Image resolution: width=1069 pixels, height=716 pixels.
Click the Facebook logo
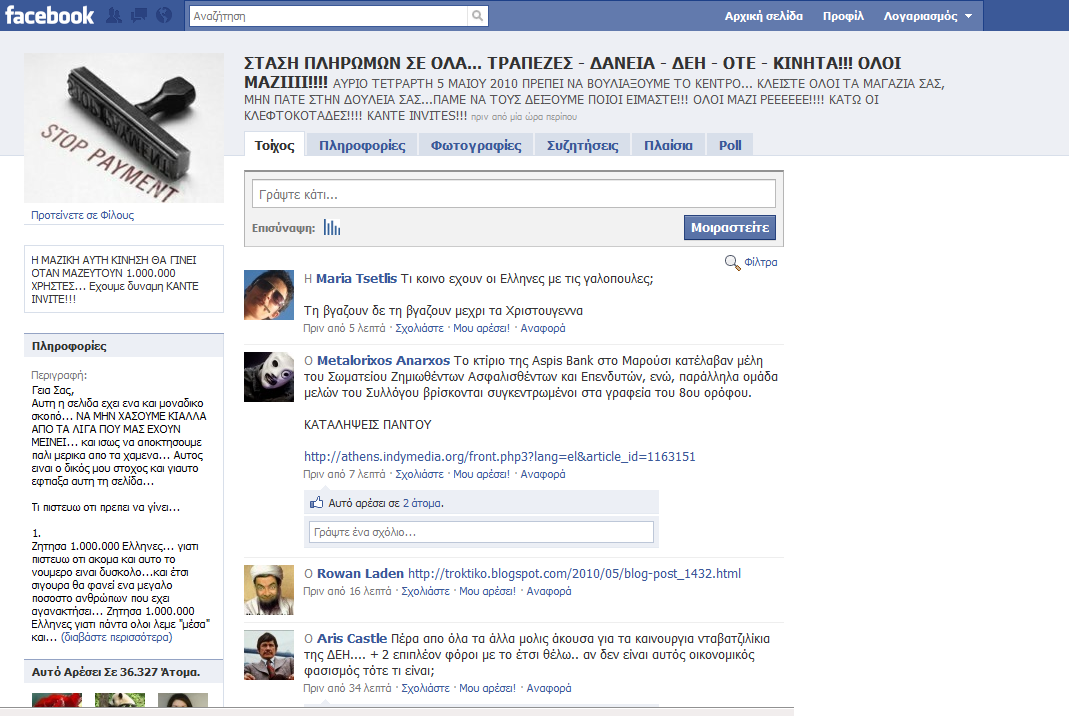(x=49, y=15)
